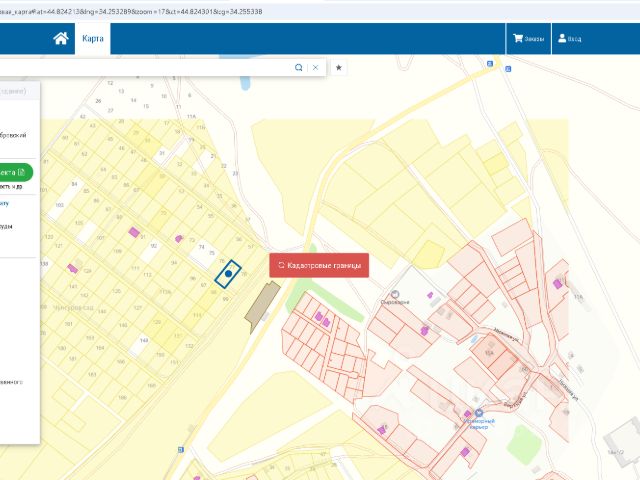640x480 pixels.
Task: Clear the search field with X
Action: 315,67
